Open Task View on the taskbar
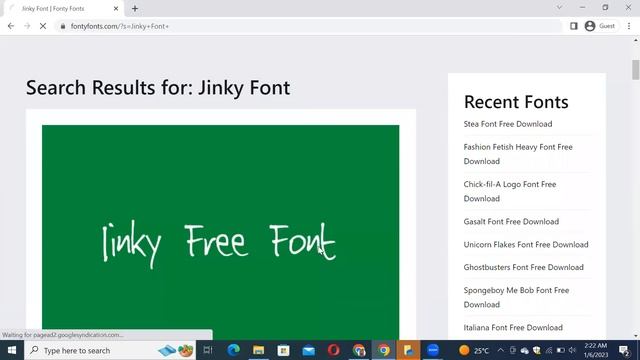The height and width of the screenshot is (360, 640). click(208, 350)
